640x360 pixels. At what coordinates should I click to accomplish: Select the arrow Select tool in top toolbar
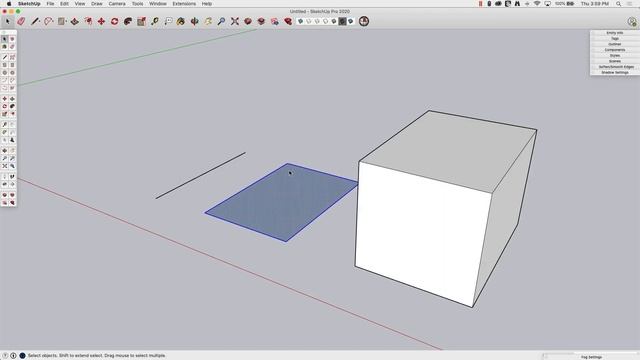pos(7,21)
